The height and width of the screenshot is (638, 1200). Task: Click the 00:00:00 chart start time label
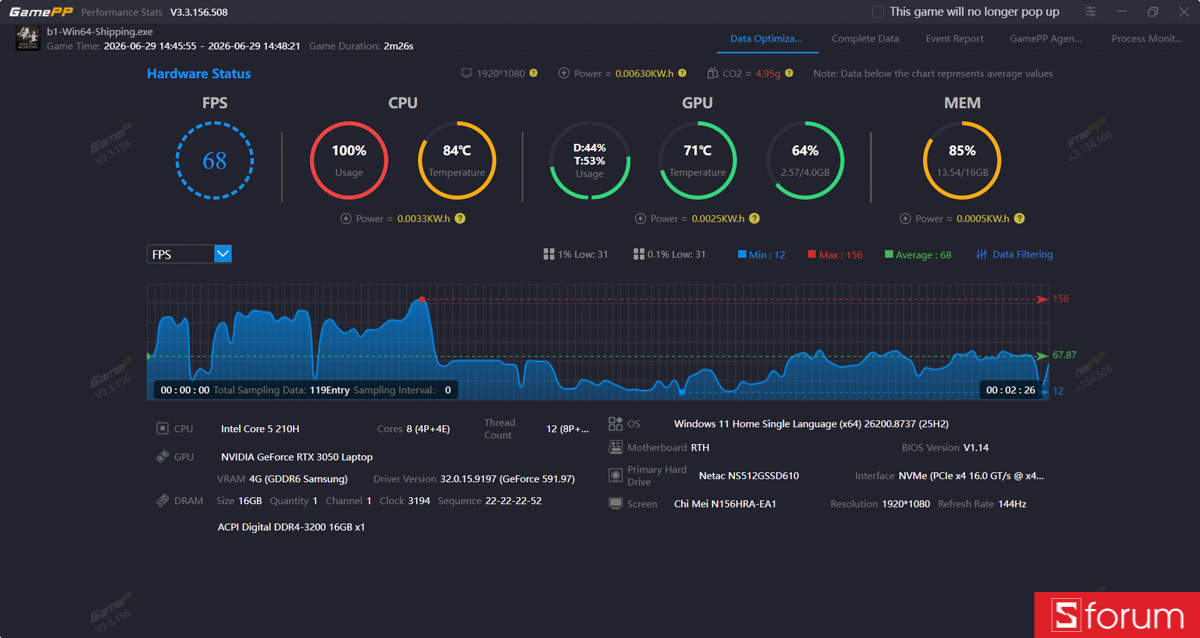pyautogui.click(x=185, y=390)
